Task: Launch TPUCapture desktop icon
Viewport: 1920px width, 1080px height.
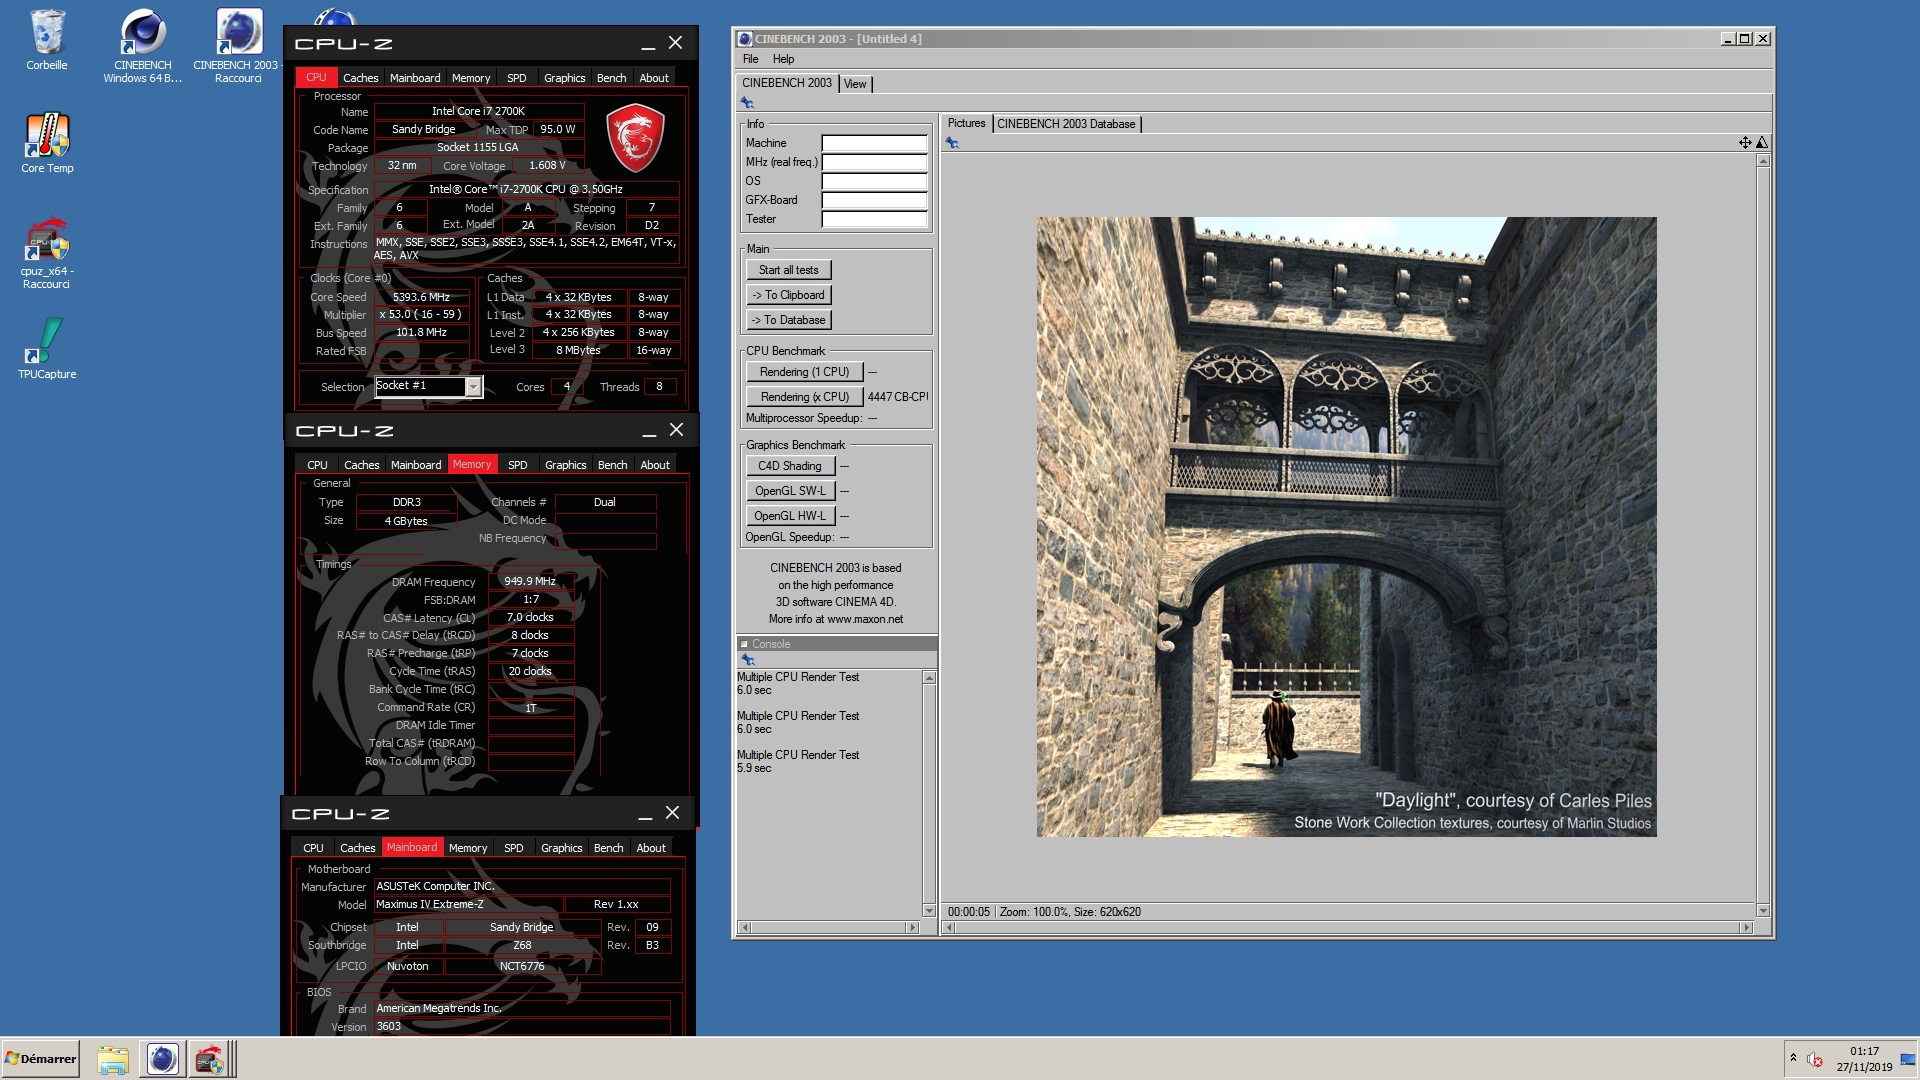Action: click(47, 348)
